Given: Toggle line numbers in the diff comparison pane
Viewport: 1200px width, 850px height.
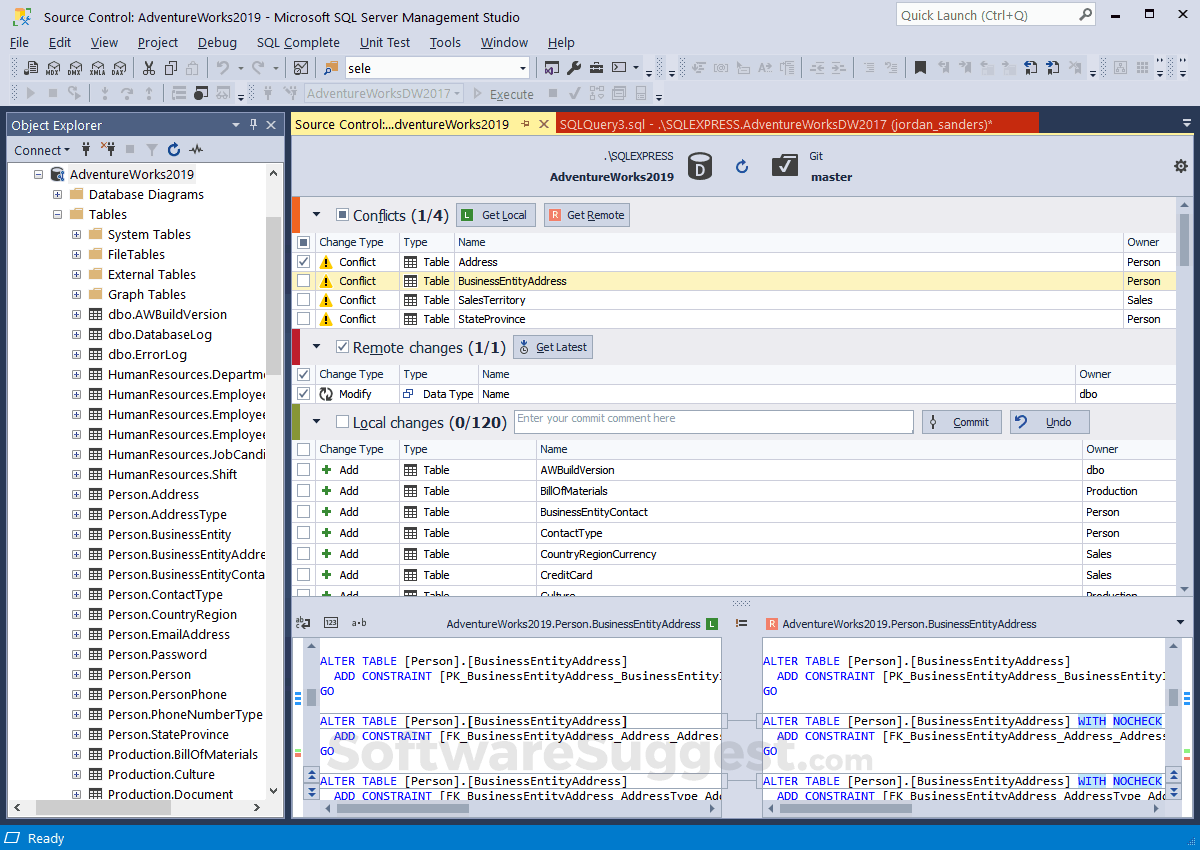Looking at the screenshot, I should [330, 622].
